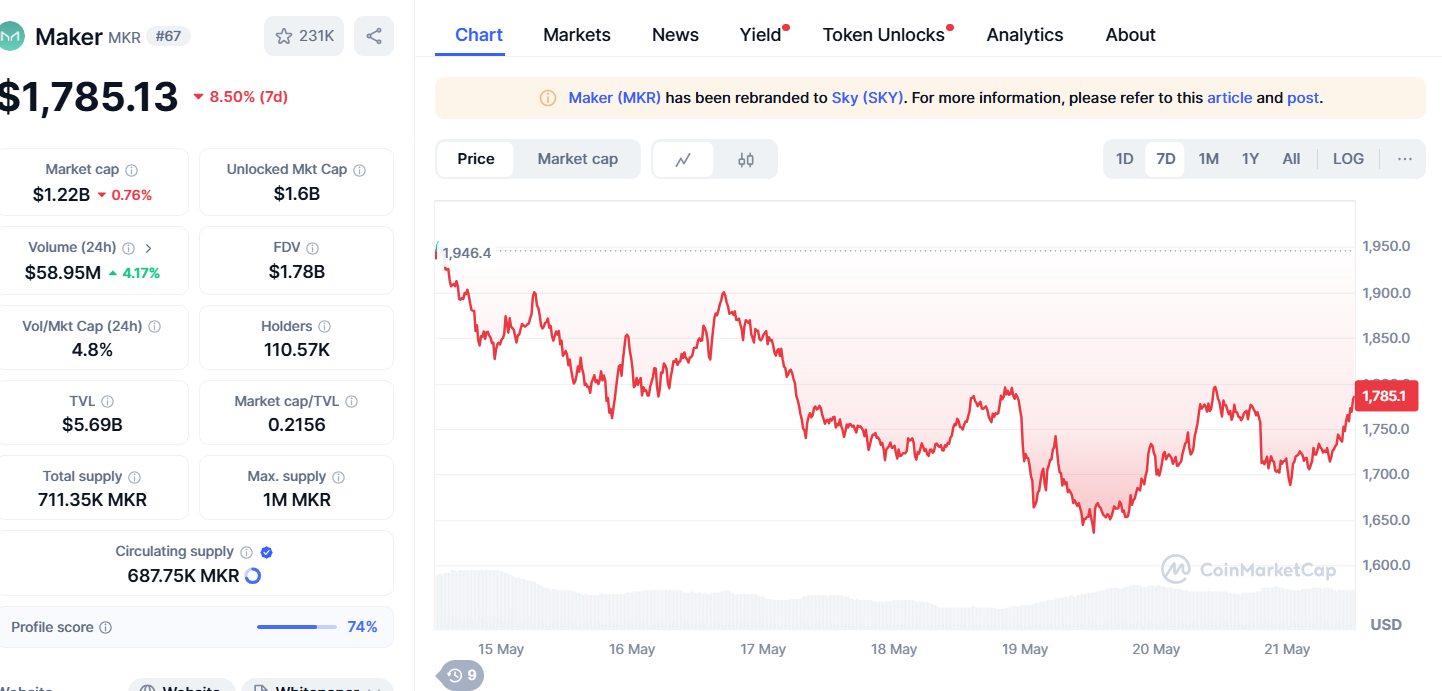
Task: Expand the Volume (24h) chevron
Action: (x=149, y=248)
